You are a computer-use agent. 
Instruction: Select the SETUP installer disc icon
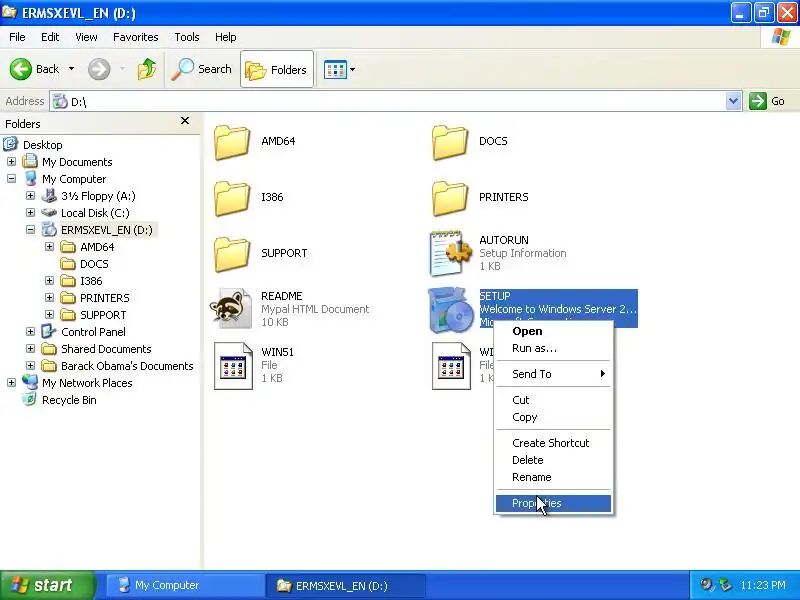tap(449, 309)
